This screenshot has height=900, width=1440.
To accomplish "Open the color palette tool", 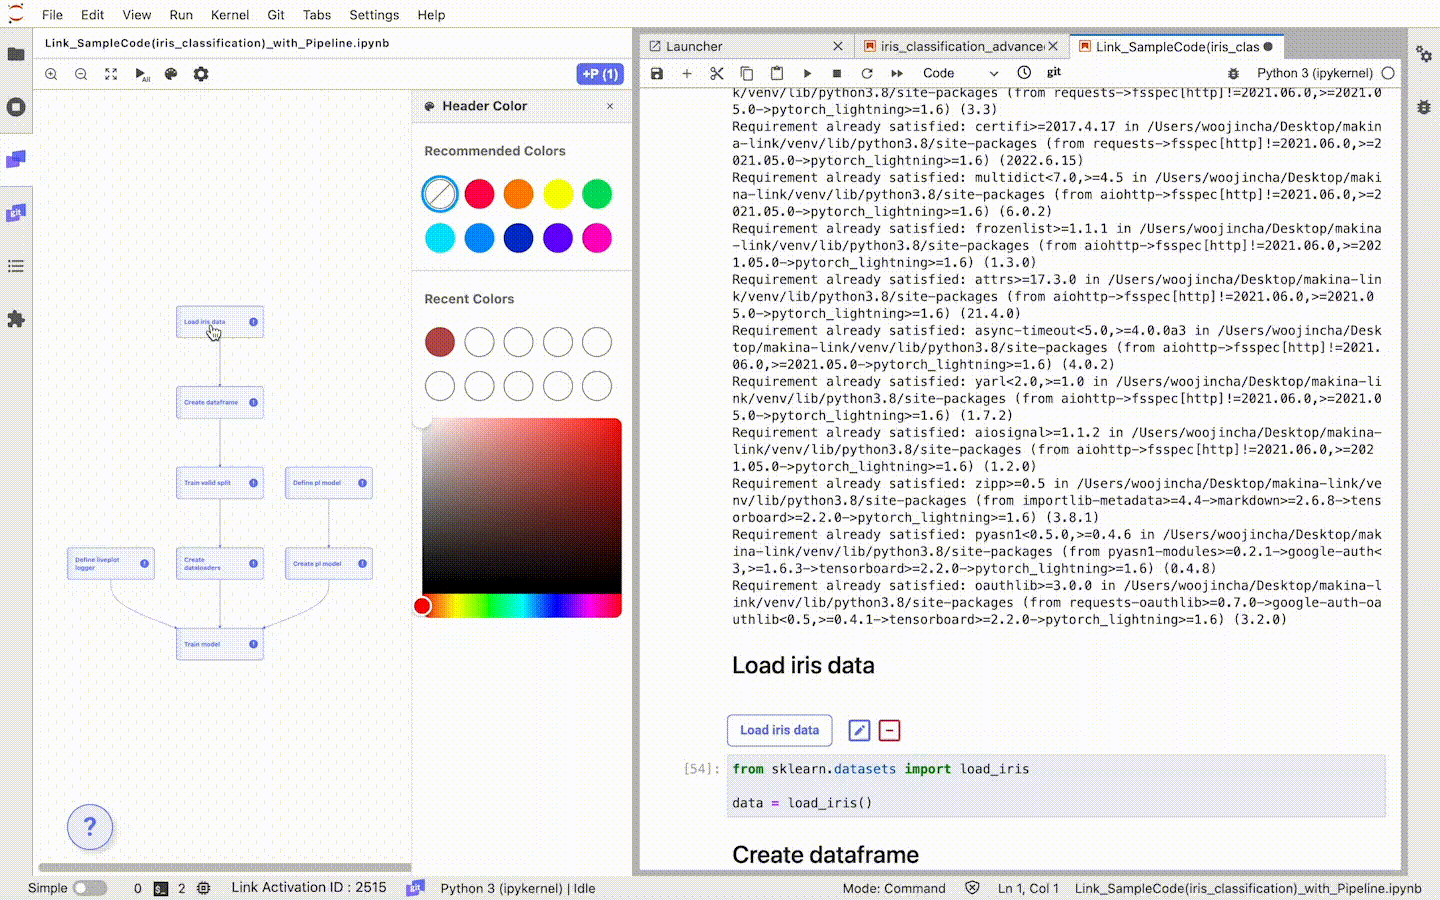I will click(x=171, y=74).
